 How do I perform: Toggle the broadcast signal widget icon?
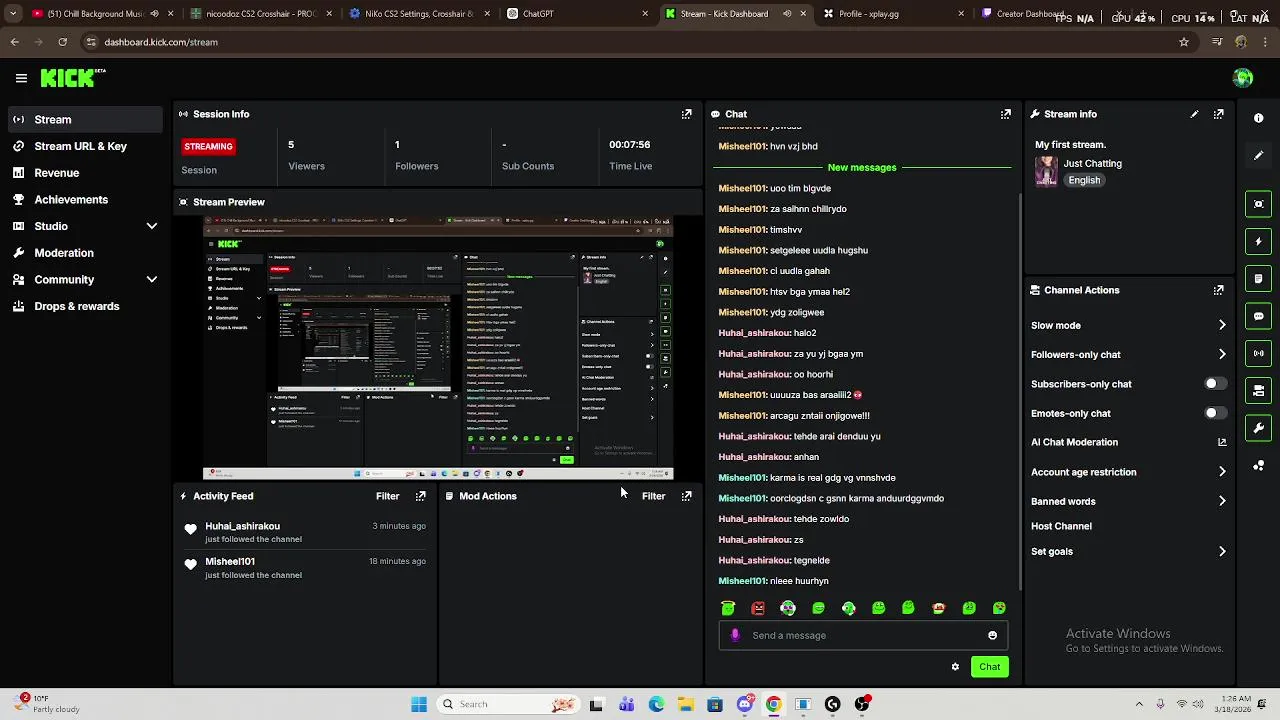coord(1258,353)
